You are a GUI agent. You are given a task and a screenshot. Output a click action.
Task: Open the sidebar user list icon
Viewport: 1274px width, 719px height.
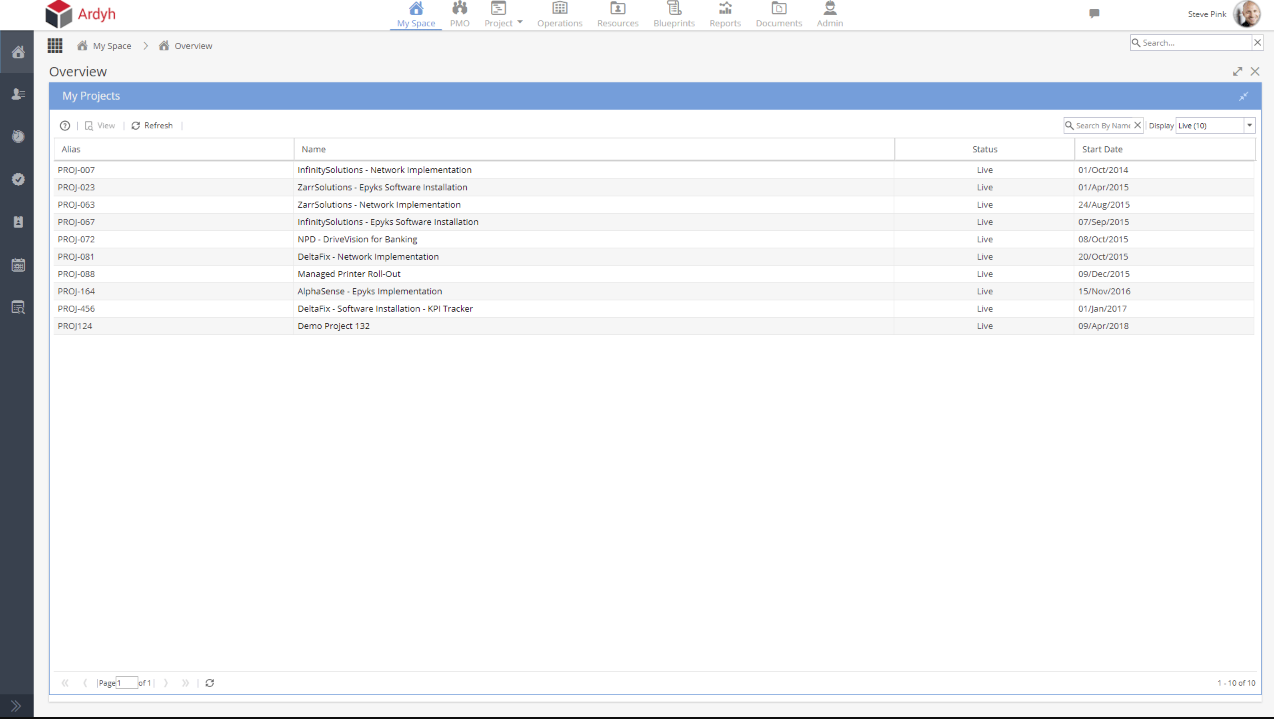click(18, 94)
